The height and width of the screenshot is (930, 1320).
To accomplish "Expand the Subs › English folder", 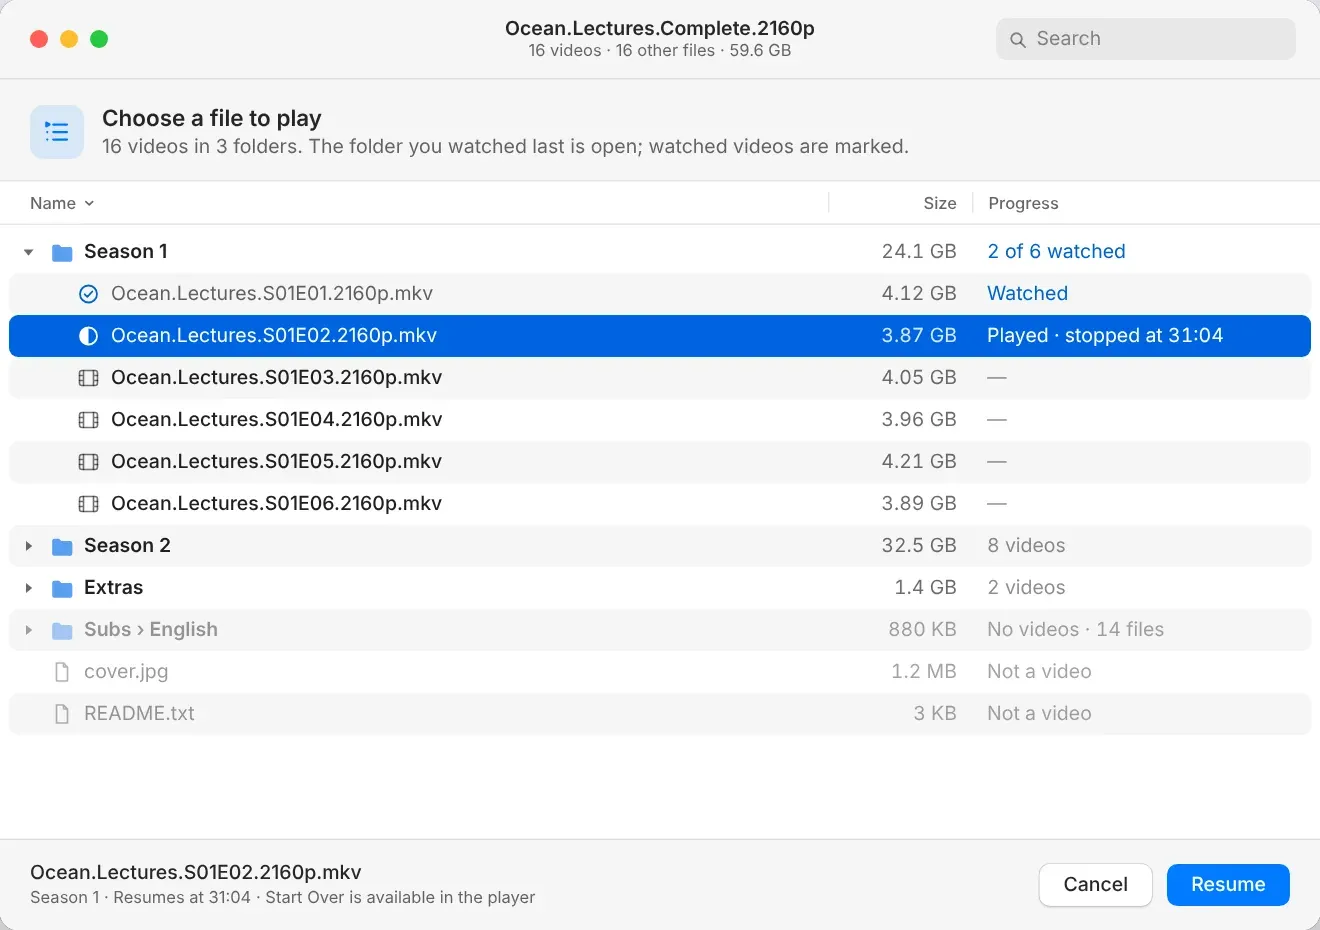I will coord(29,630).
